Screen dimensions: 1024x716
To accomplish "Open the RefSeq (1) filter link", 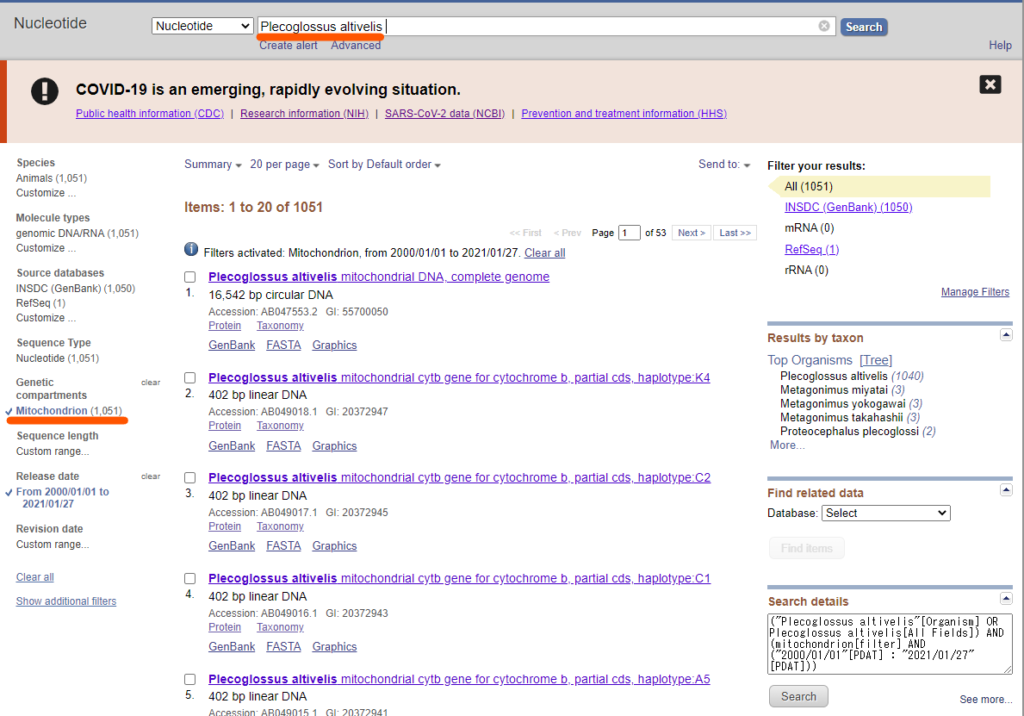I will pyautogui.click(x=811, y=249).
